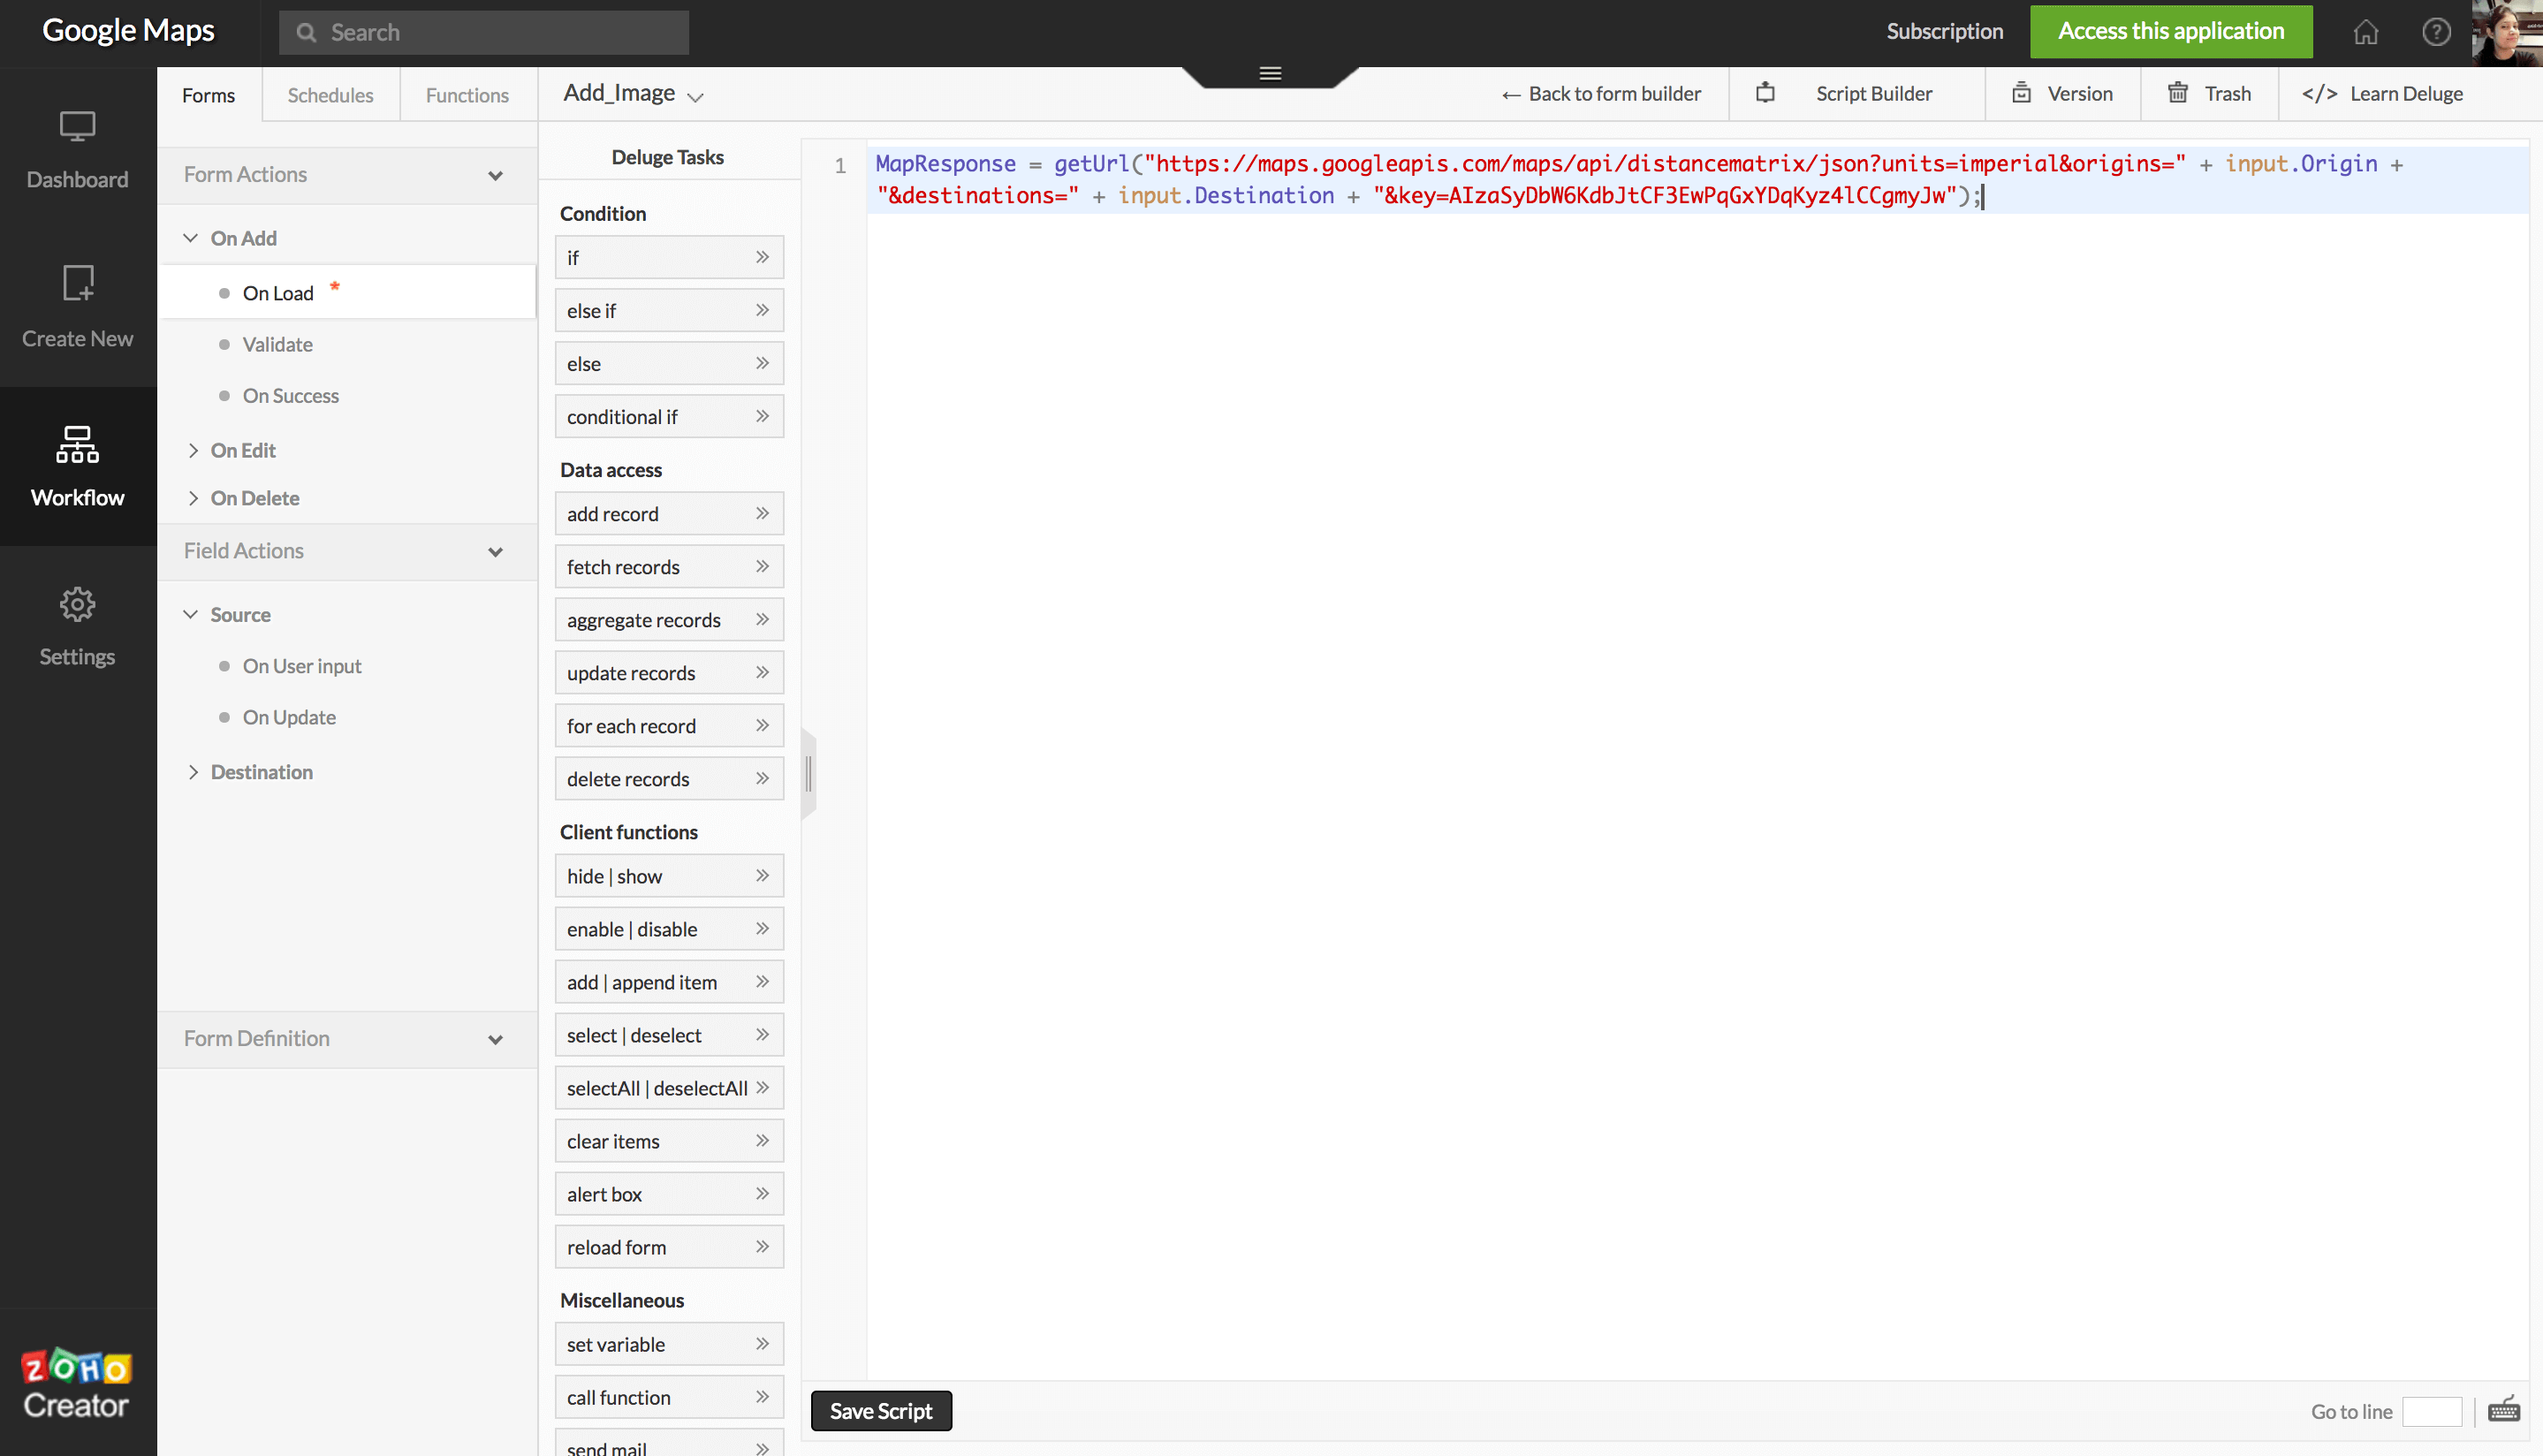Screen dimensions: 2543x1456
Task: Click the 'aggregate records' task
Action: 669,619
